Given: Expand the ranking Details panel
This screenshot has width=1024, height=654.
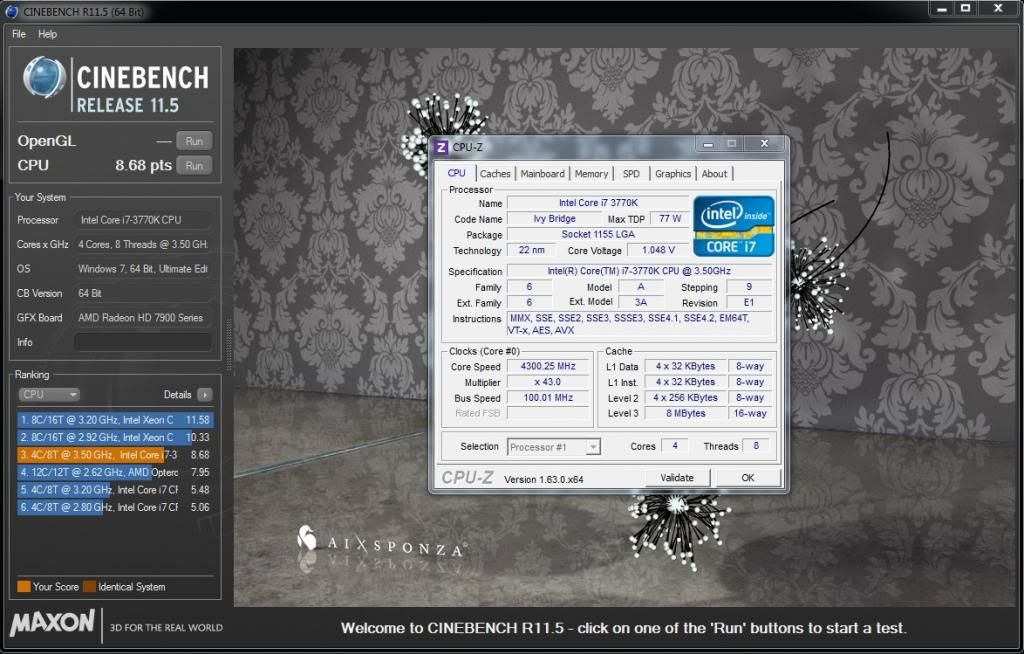Looking at the screenshot, I should (x=203, y=394).
